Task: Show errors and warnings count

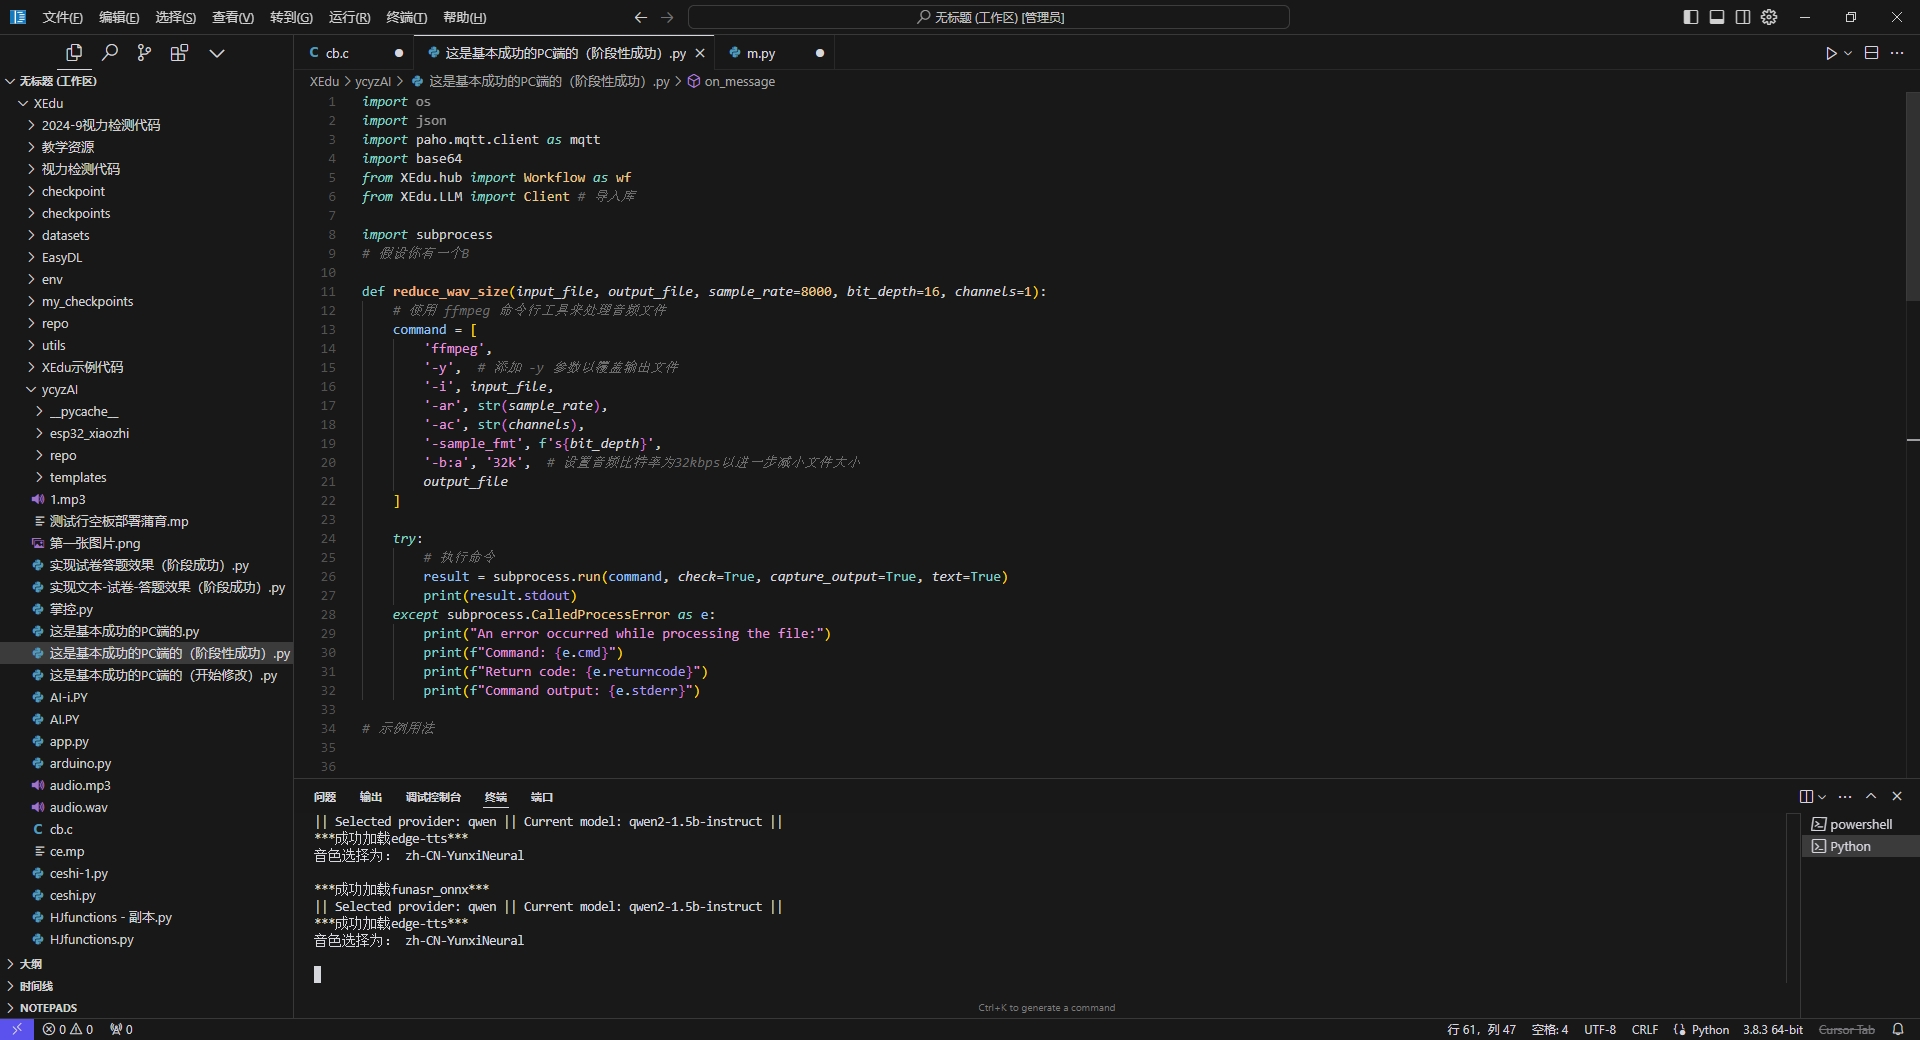Action: click(x=68, y=1029)
